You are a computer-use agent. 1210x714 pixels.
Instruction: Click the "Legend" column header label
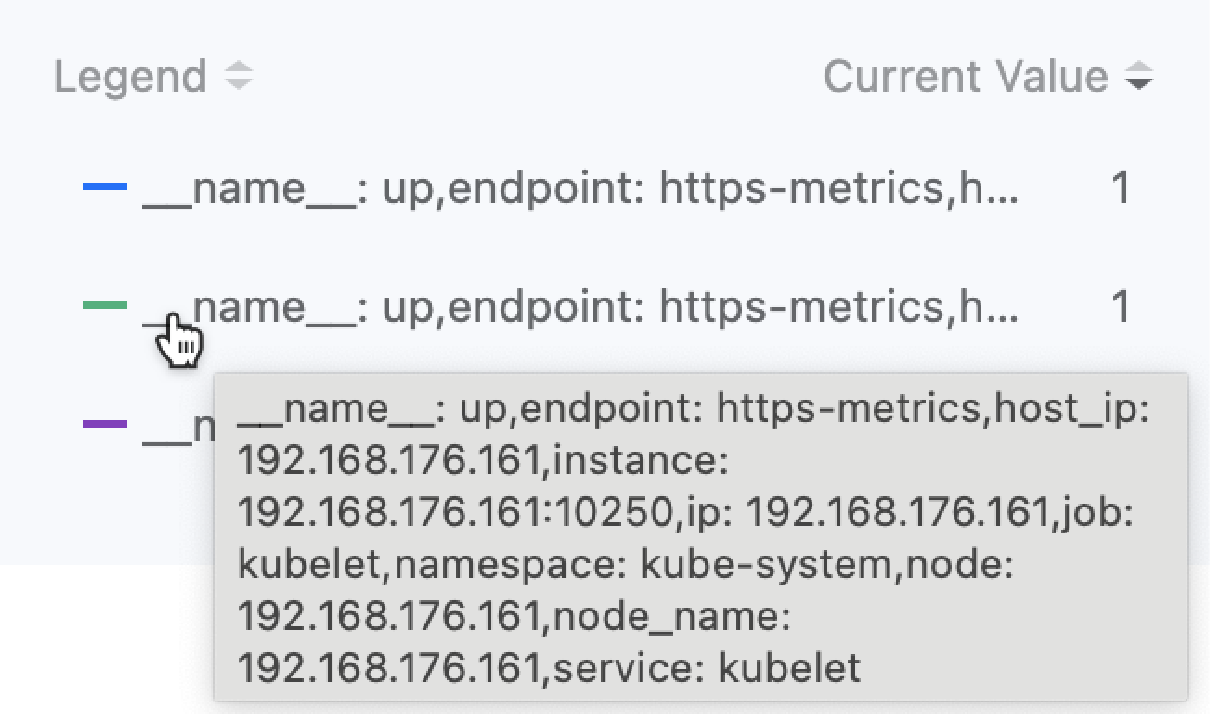pos(130,77)
